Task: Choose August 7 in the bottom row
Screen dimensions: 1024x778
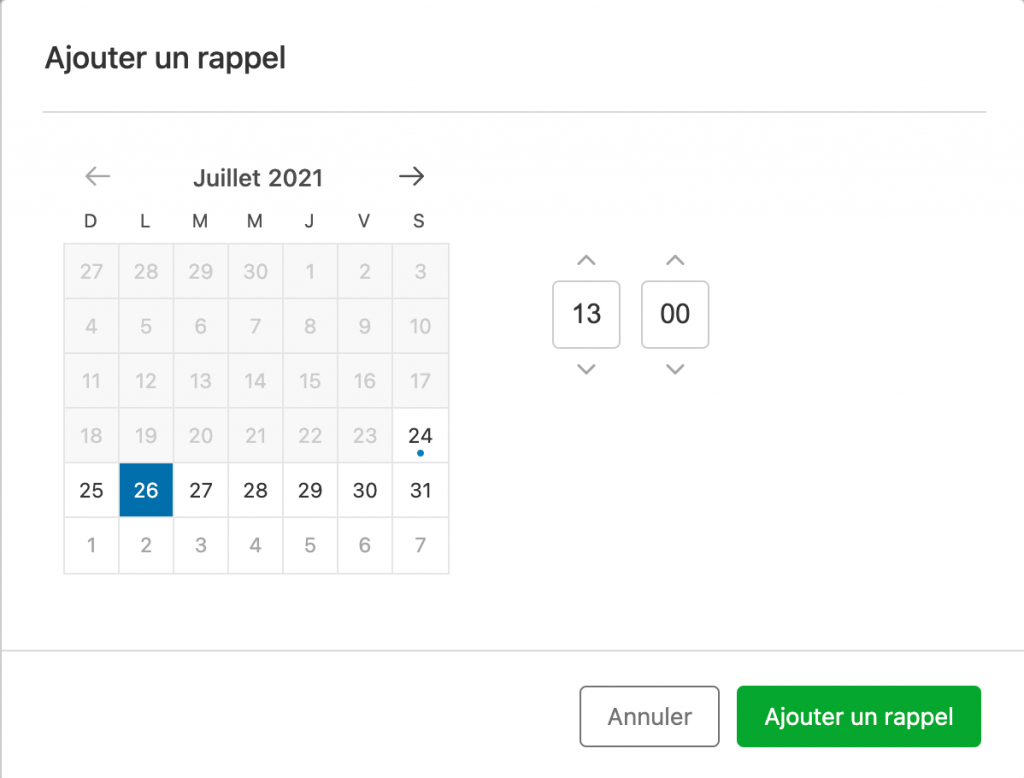Action: (421, 545)
